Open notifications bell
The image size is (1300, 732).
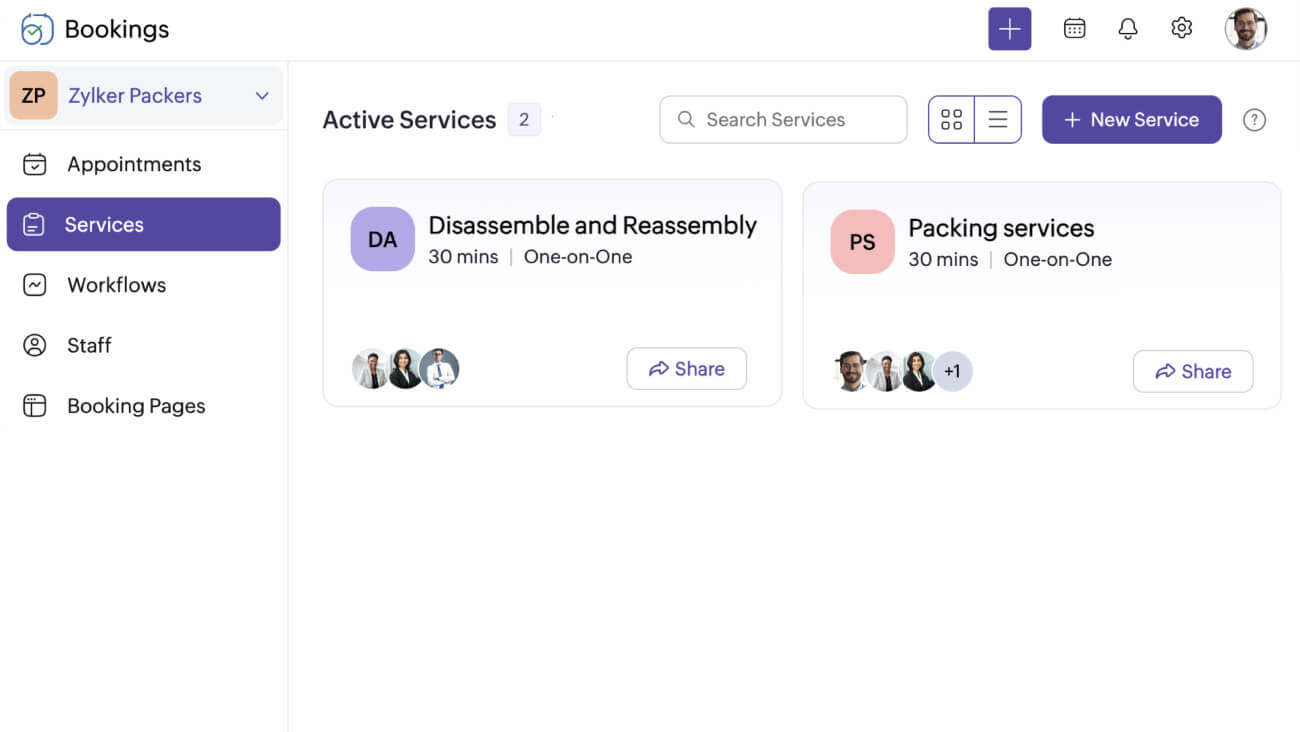coord(1127,28)
